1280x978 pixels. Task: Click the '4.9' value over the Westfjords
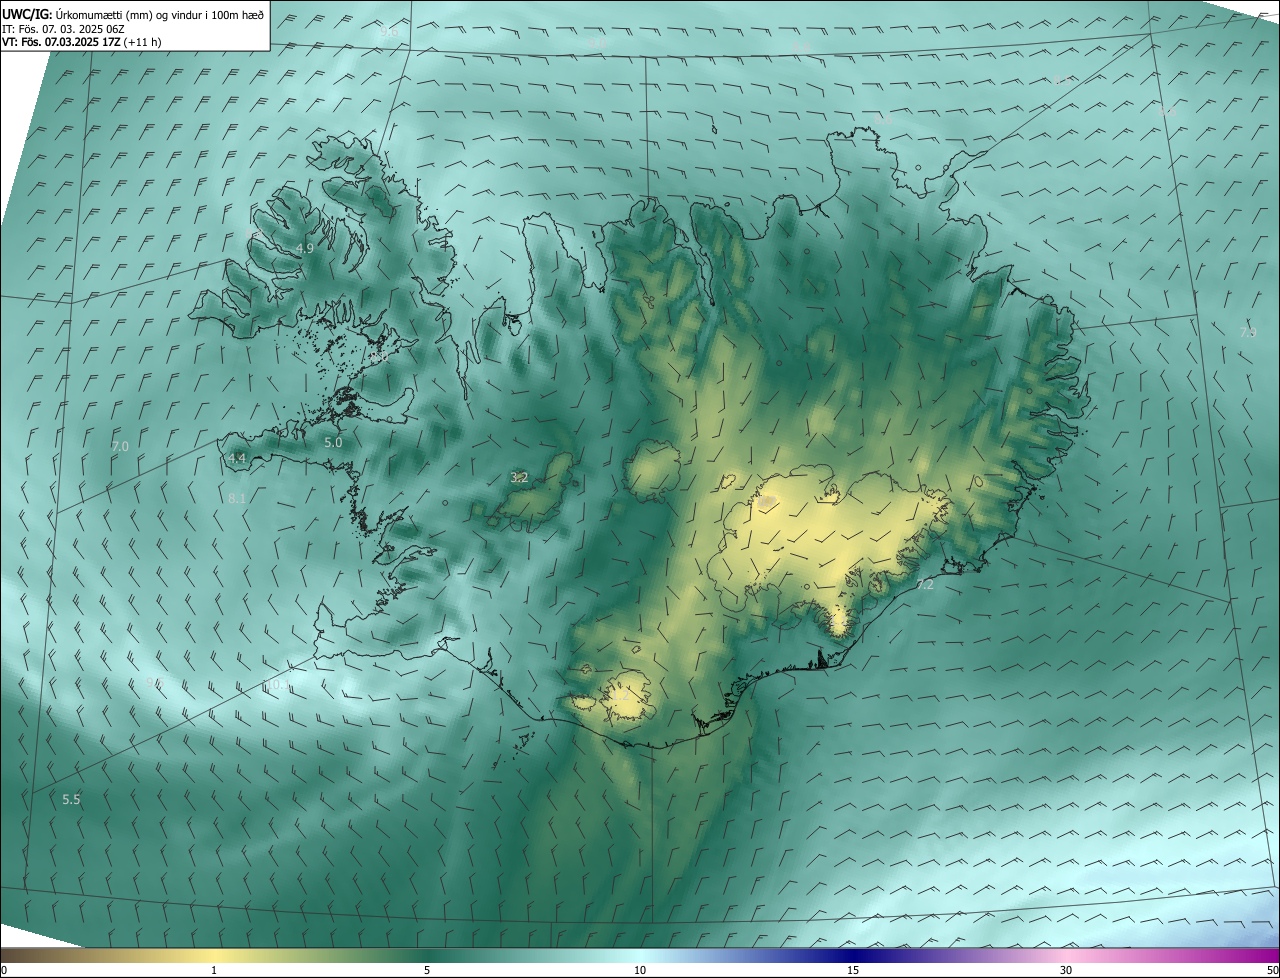click(305, 248)
